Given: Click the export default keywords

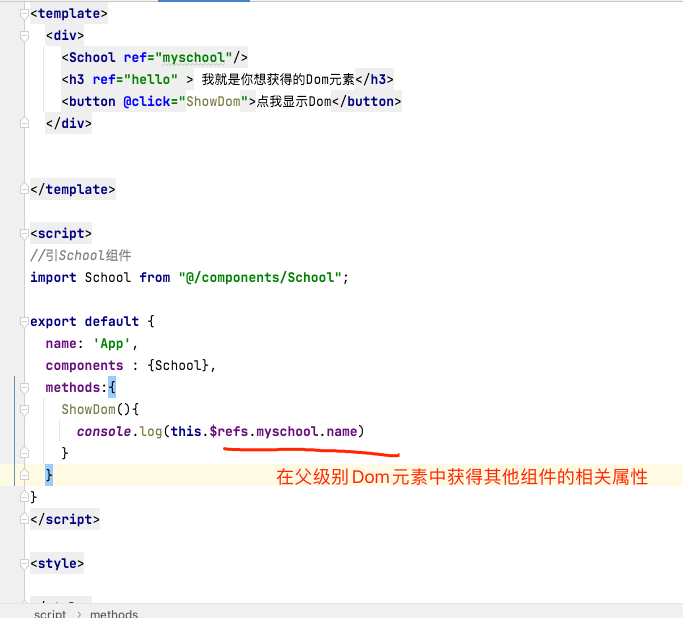Looking at the screenshot, I should click(x=85, y=321).
